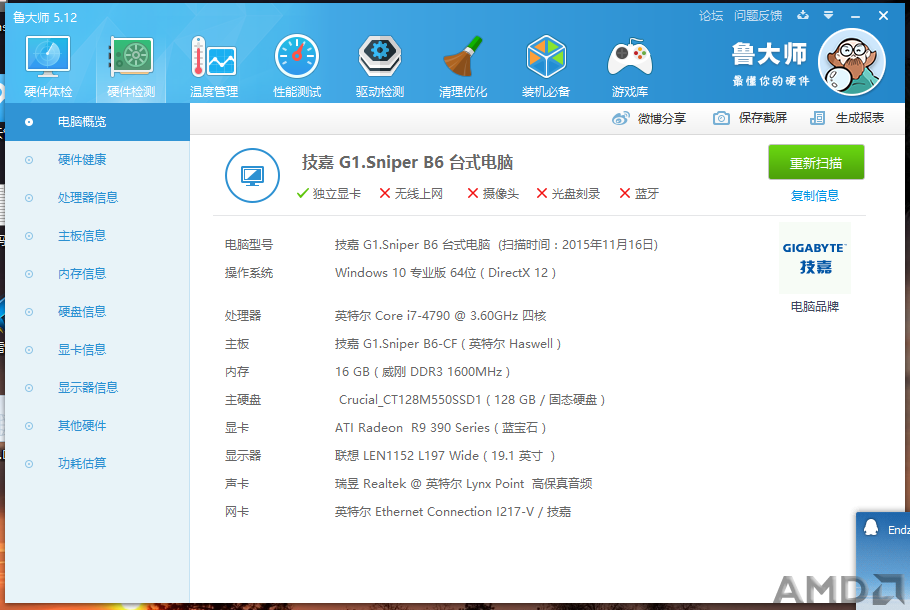Click the 蓝牙 status indicator

[x=639, y=194]
